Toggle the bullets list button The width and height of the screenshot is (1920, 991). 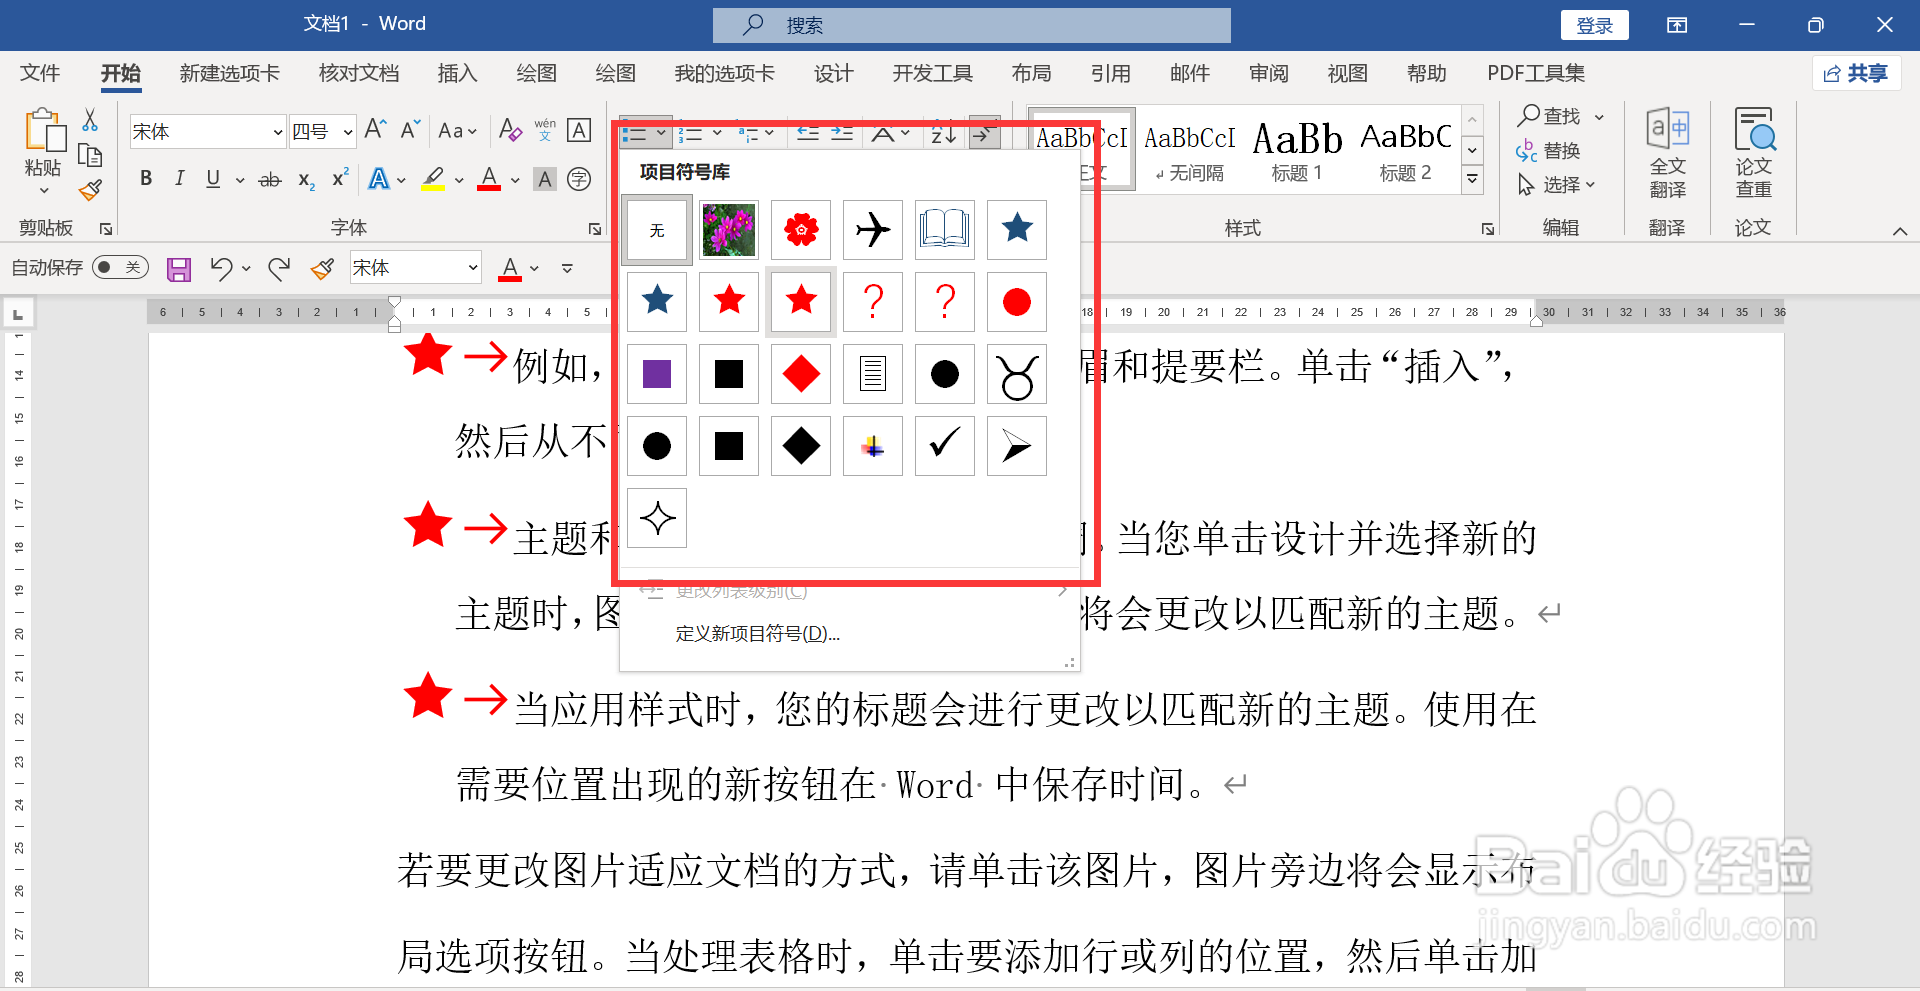(634, 133)
